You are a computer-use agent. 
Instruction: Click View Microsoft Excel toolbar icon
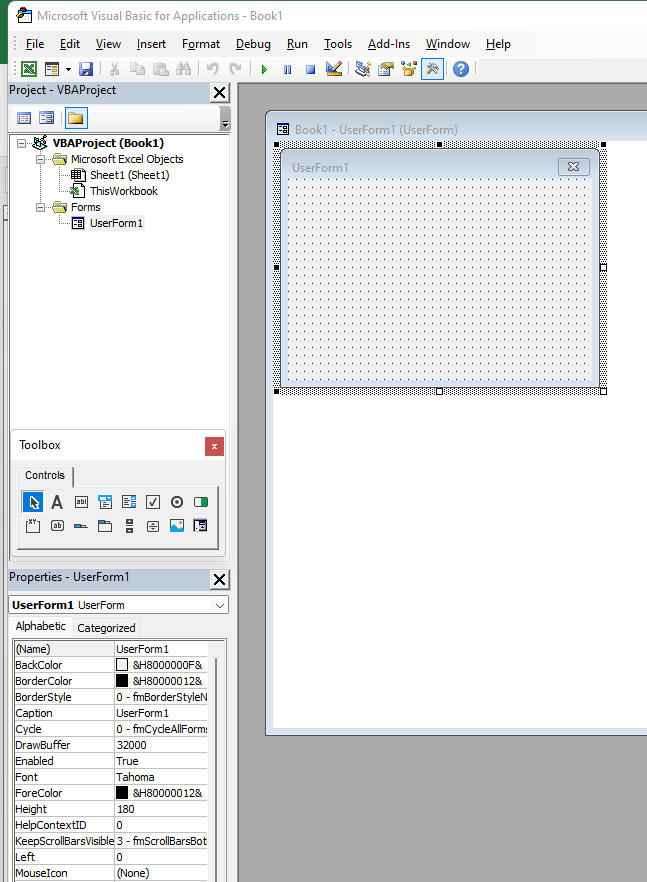[x=29, y=69]
